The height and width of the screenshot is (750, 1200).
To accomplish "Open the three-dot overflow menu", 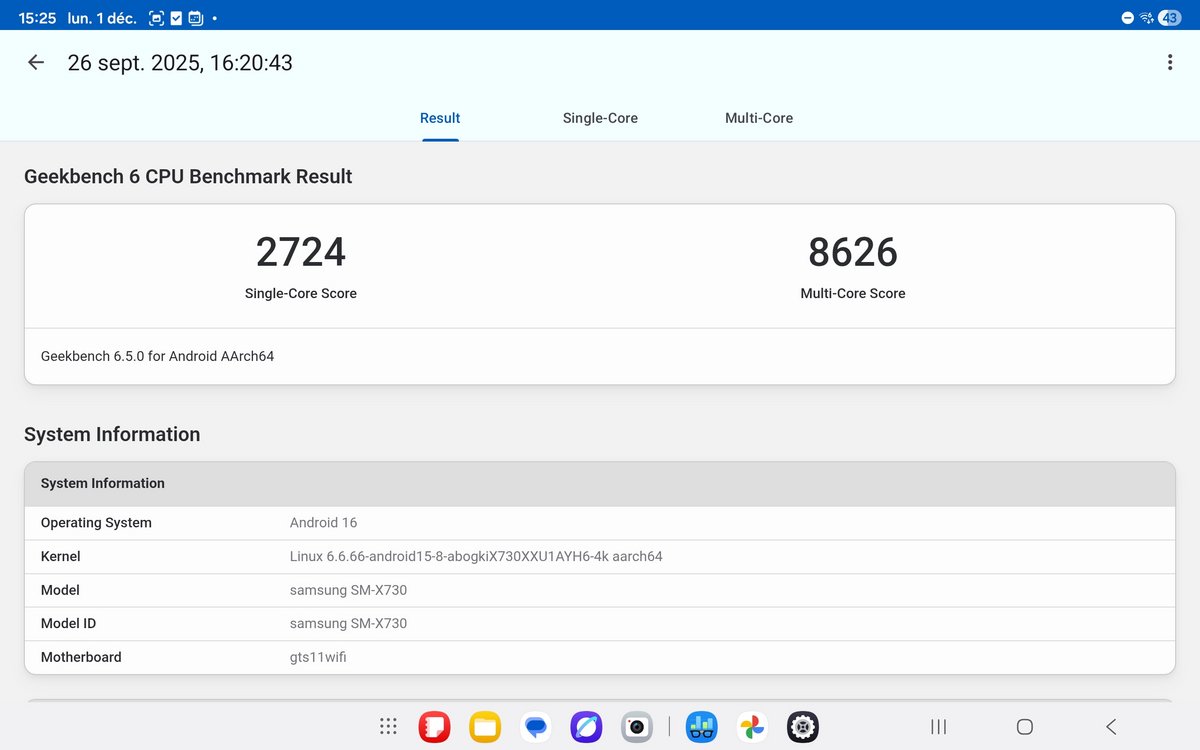I will pos(1168,62).
